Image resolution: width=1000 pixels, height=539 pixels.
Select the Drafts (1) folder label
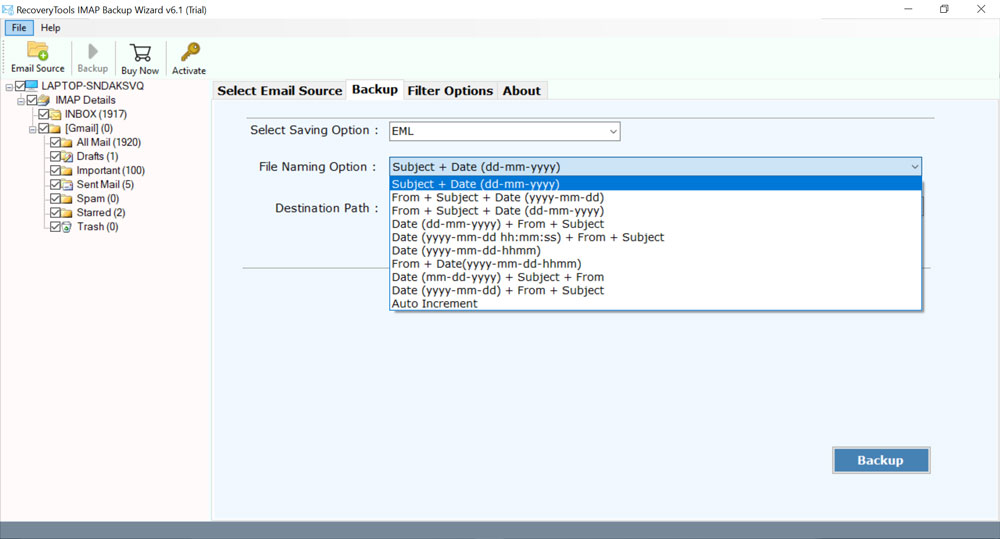coord(98,156)
